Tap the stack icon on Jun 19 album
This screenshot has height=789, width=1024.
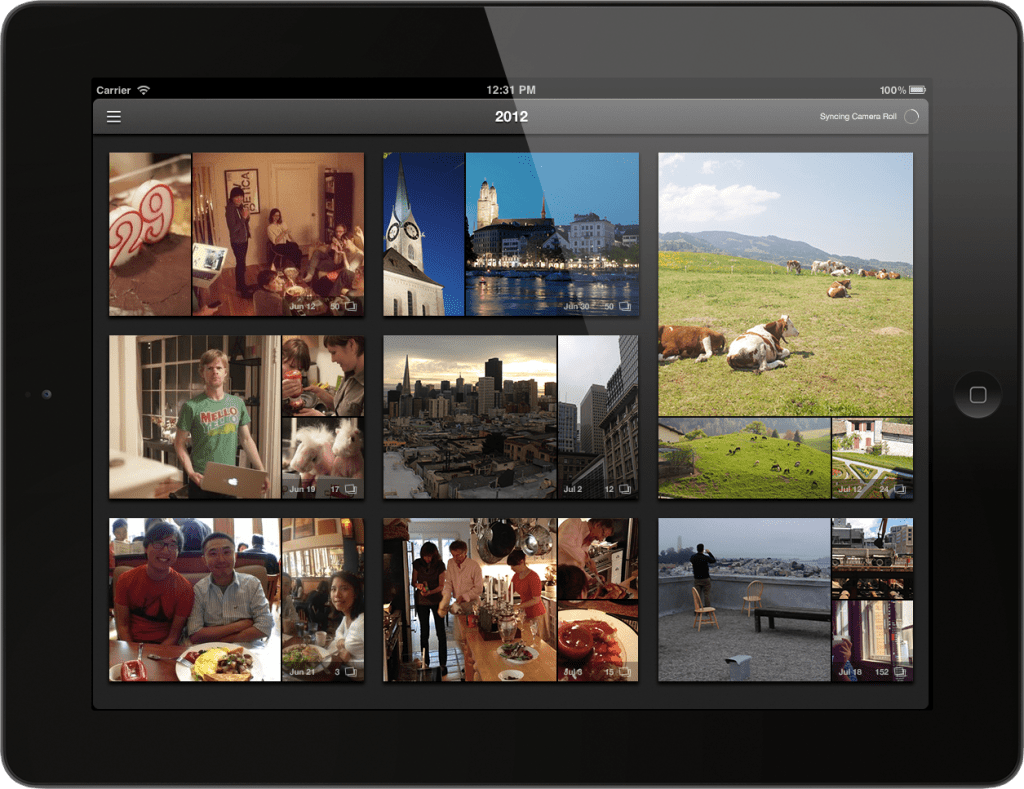[351, 489]
